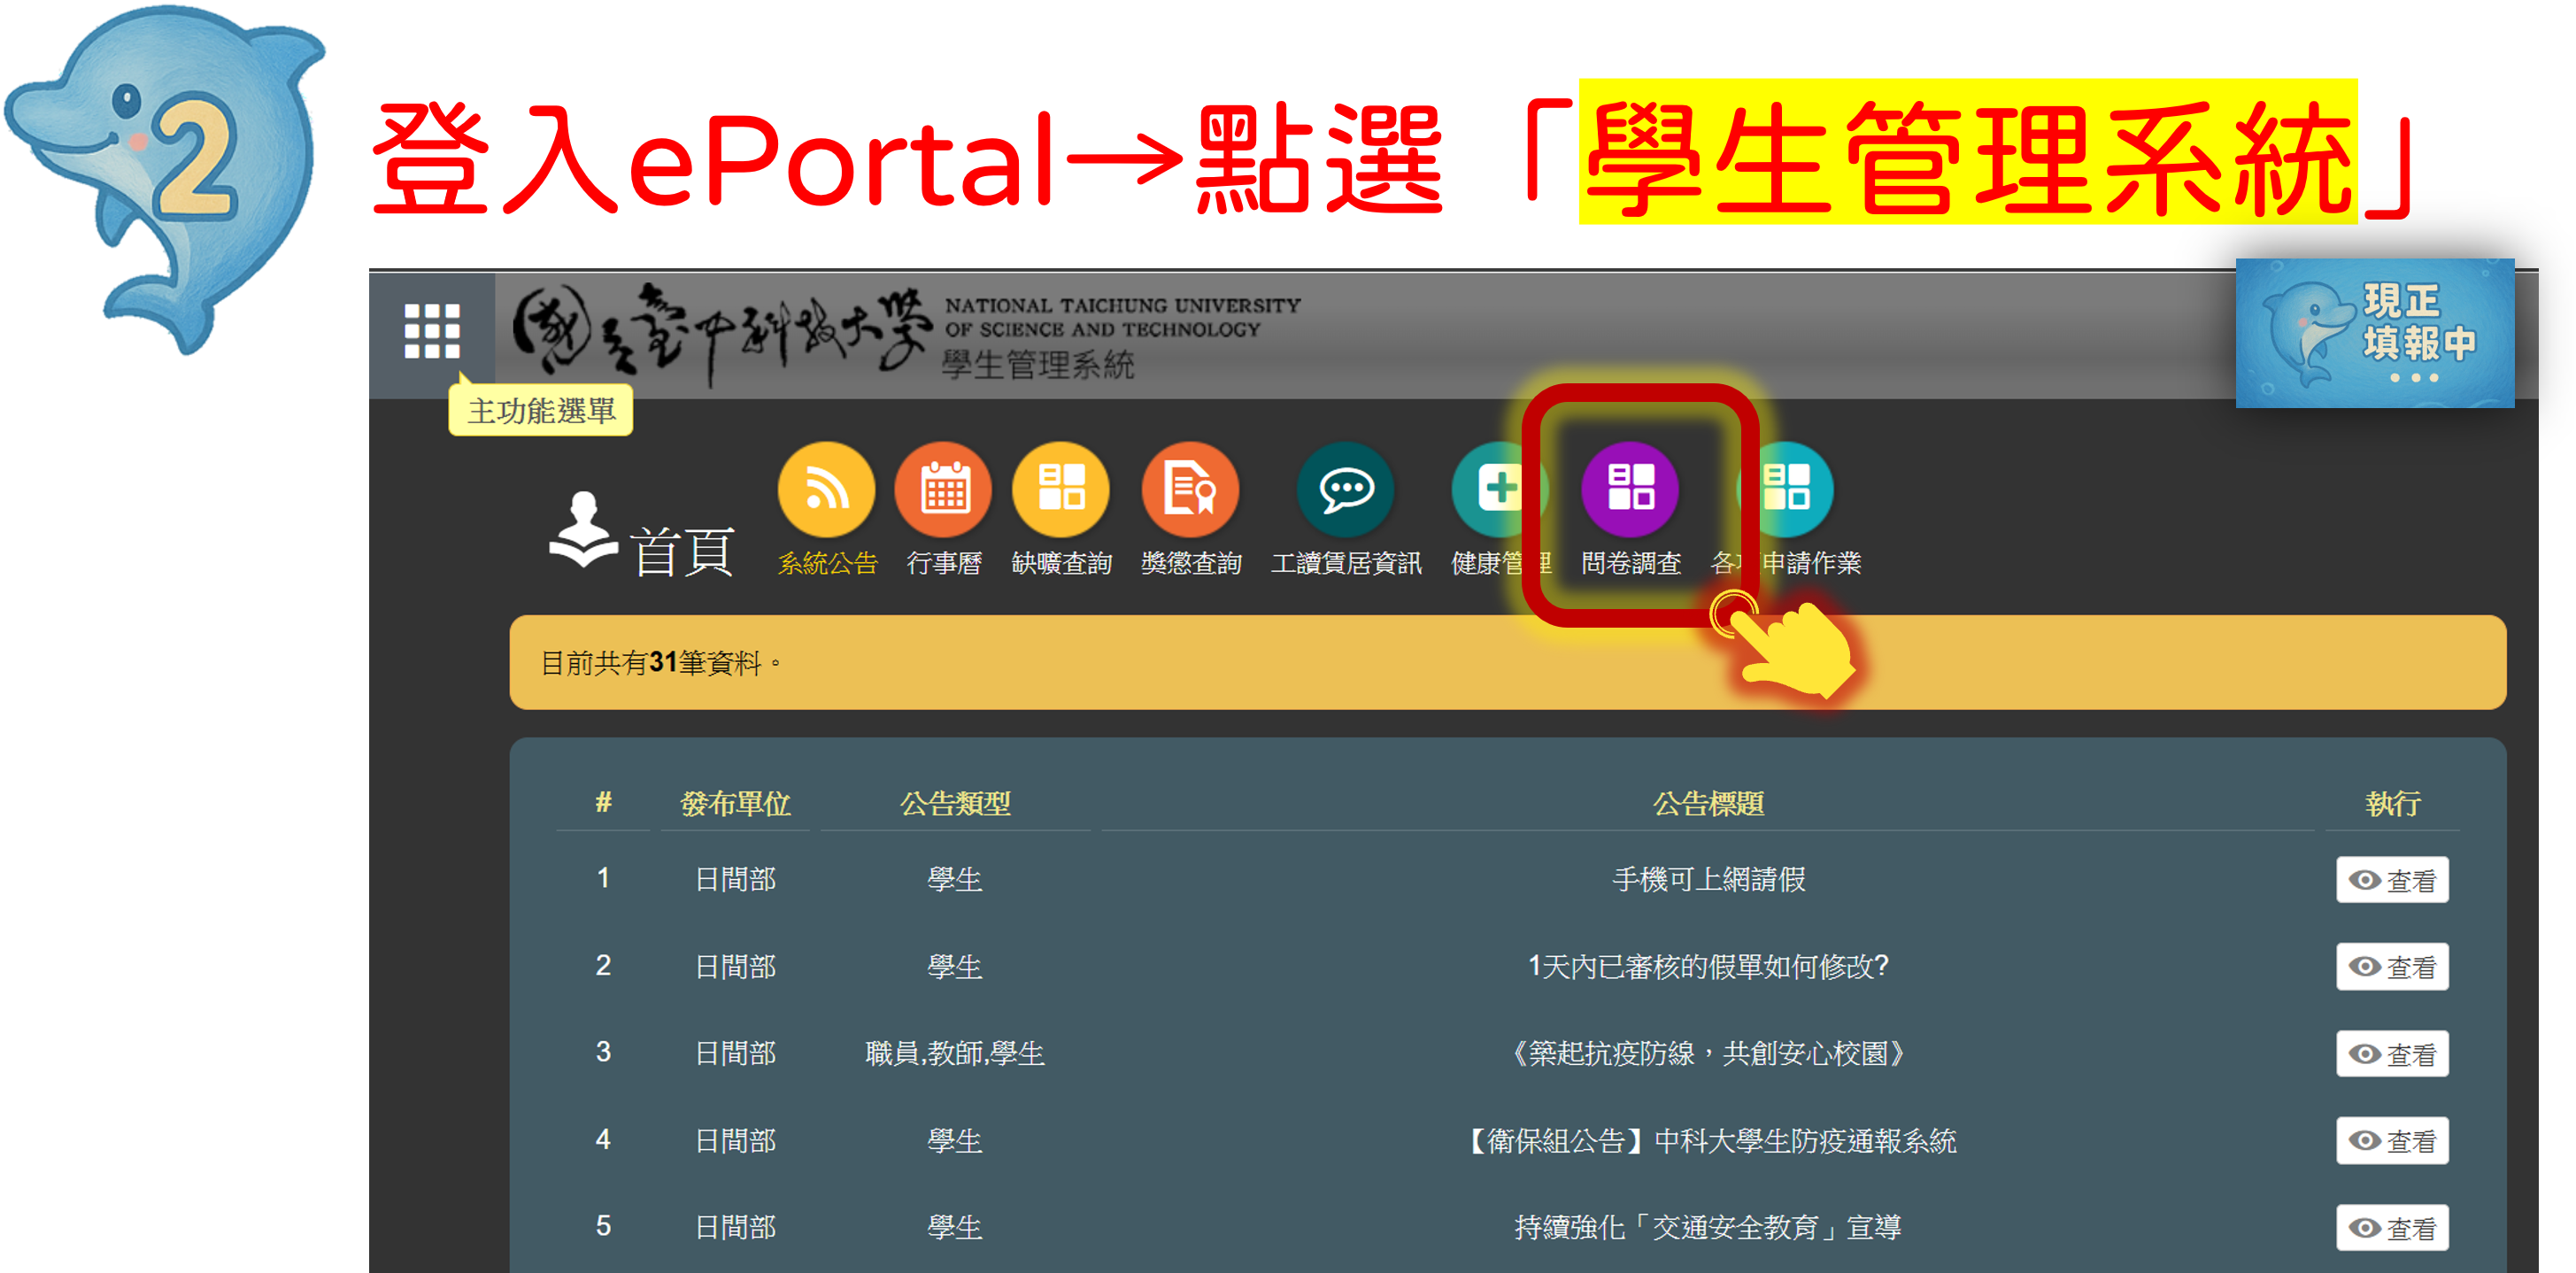Click the 發布單位 column header
The height and width of the screenshot is (1273, 2576).
click(x=736, y=803)
